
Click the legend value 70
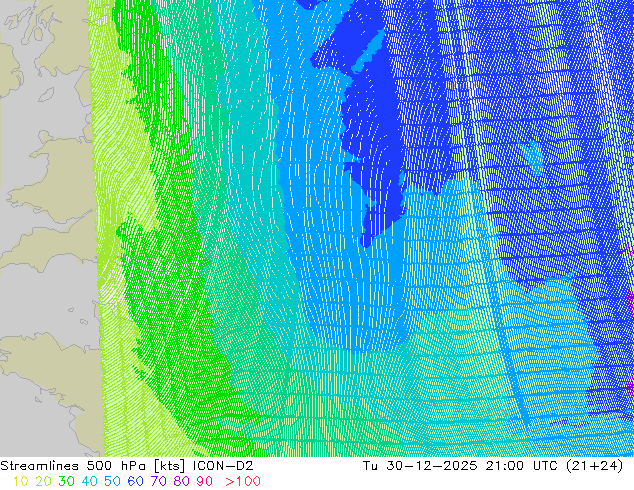click(x=158, y=481)
